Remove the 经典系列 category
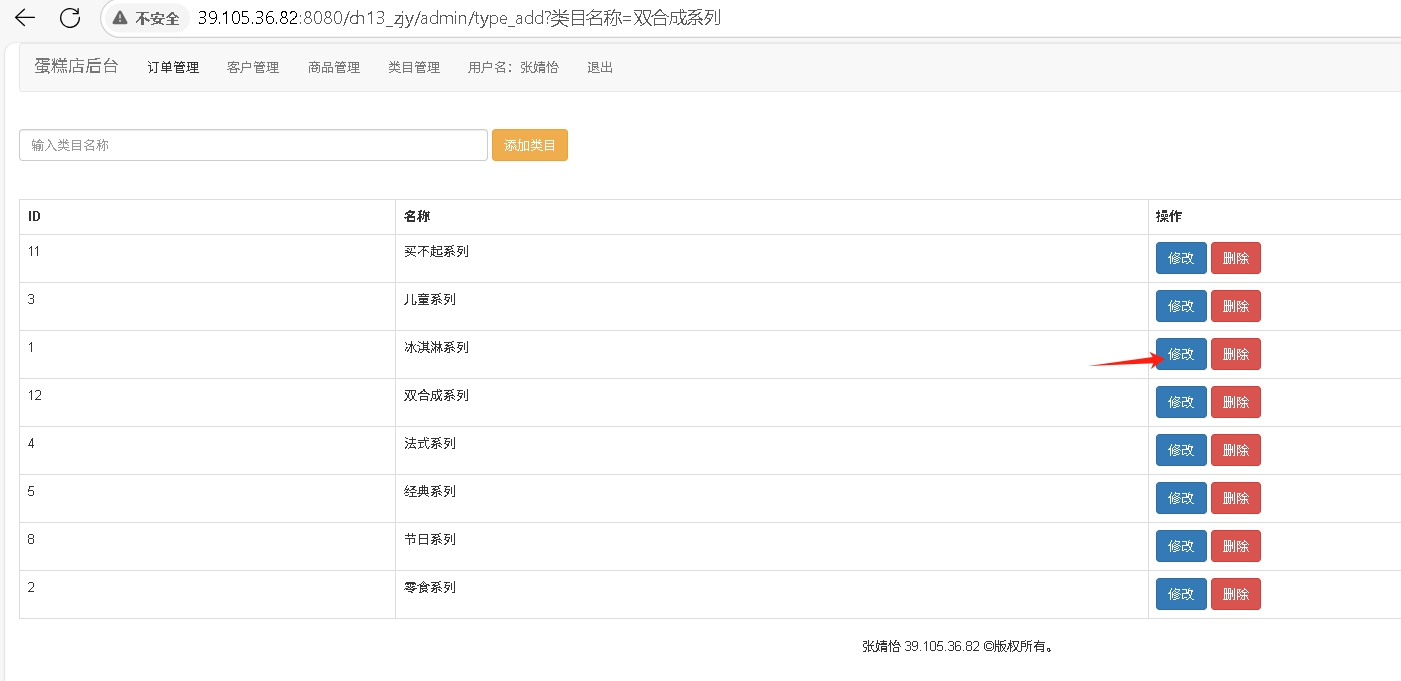Image resolution: width=1401 pixels, height=681 pixels. pyautogui.click(x=1235, y=498)
